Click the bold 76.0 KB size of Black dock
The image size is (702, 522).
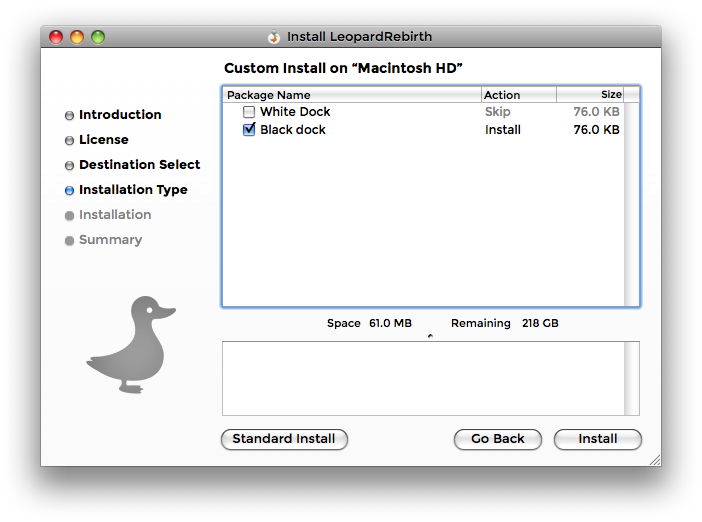[596, 130]
